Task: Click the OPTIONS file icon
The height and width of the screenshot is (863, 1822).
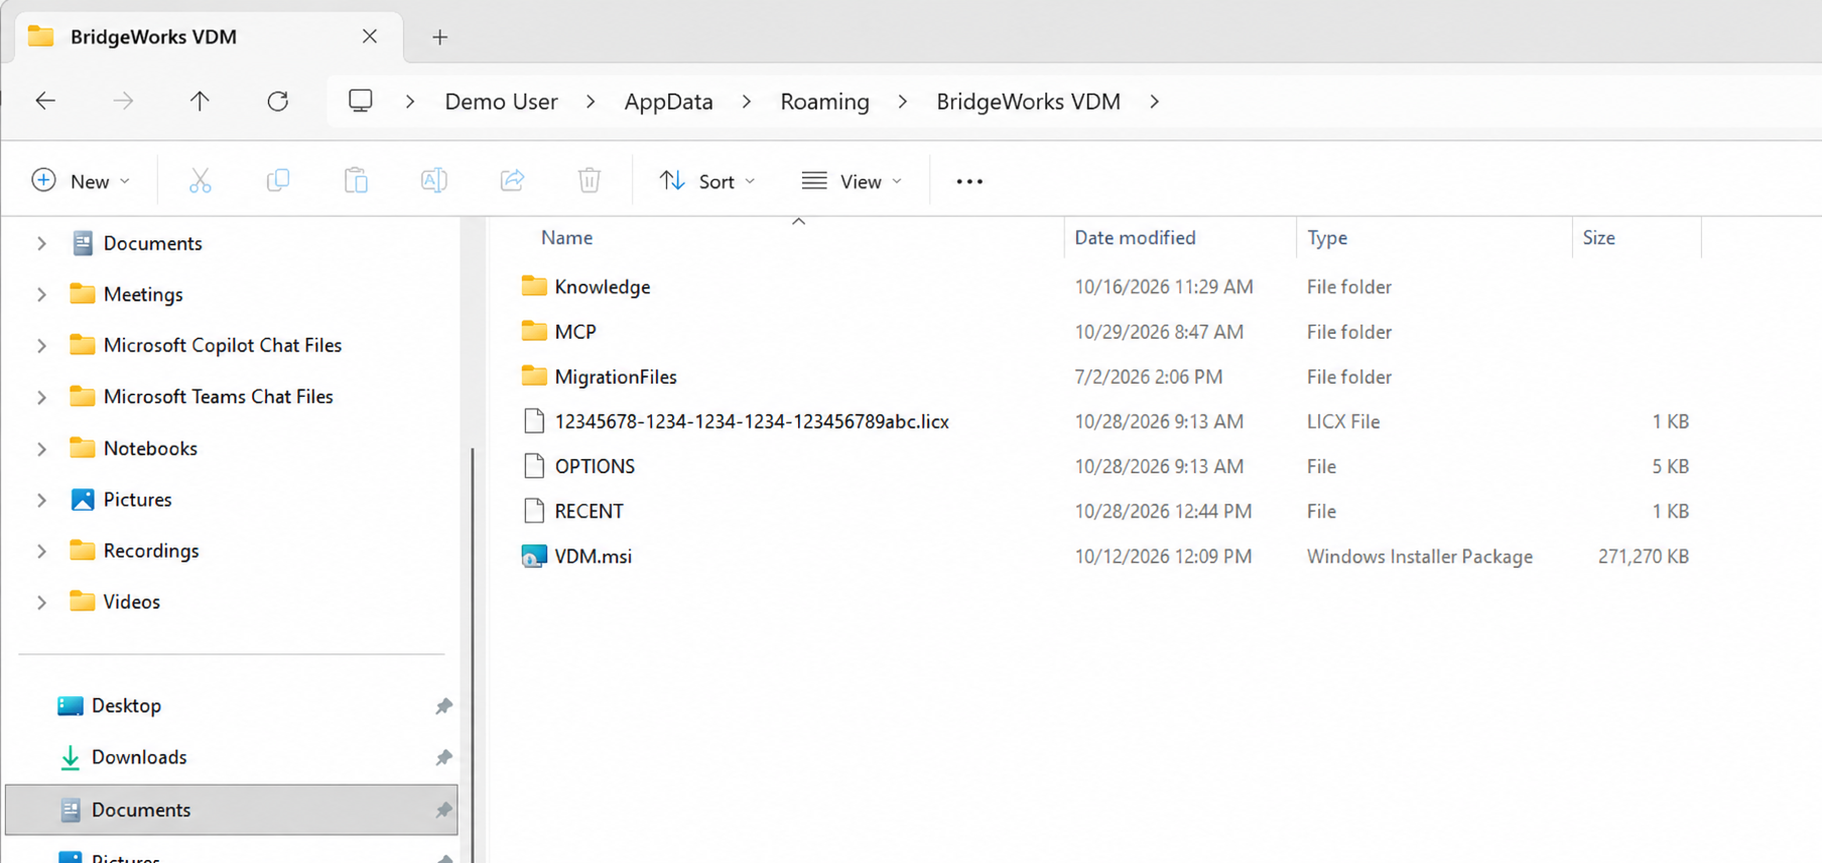Action: point(534,466)
